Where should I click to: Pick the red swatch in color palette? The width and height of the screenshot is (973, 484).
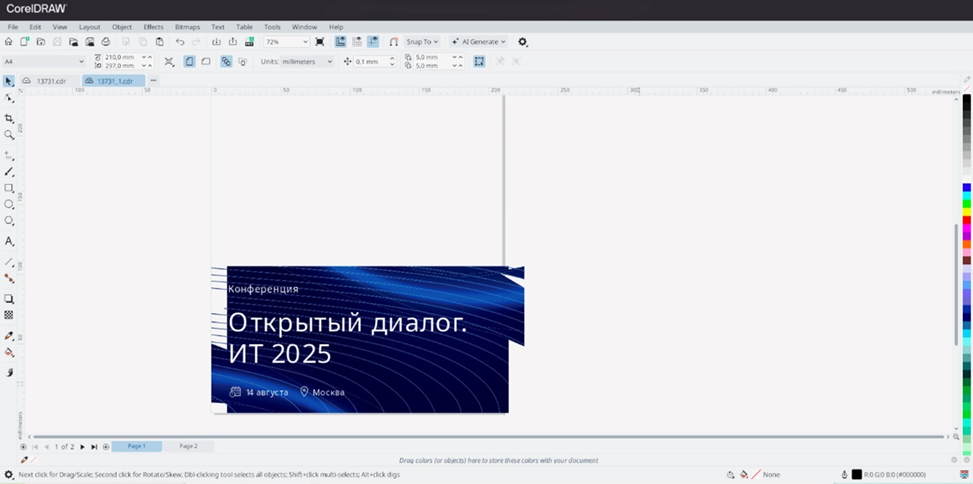pyautogui.click(x=967, y=220)
